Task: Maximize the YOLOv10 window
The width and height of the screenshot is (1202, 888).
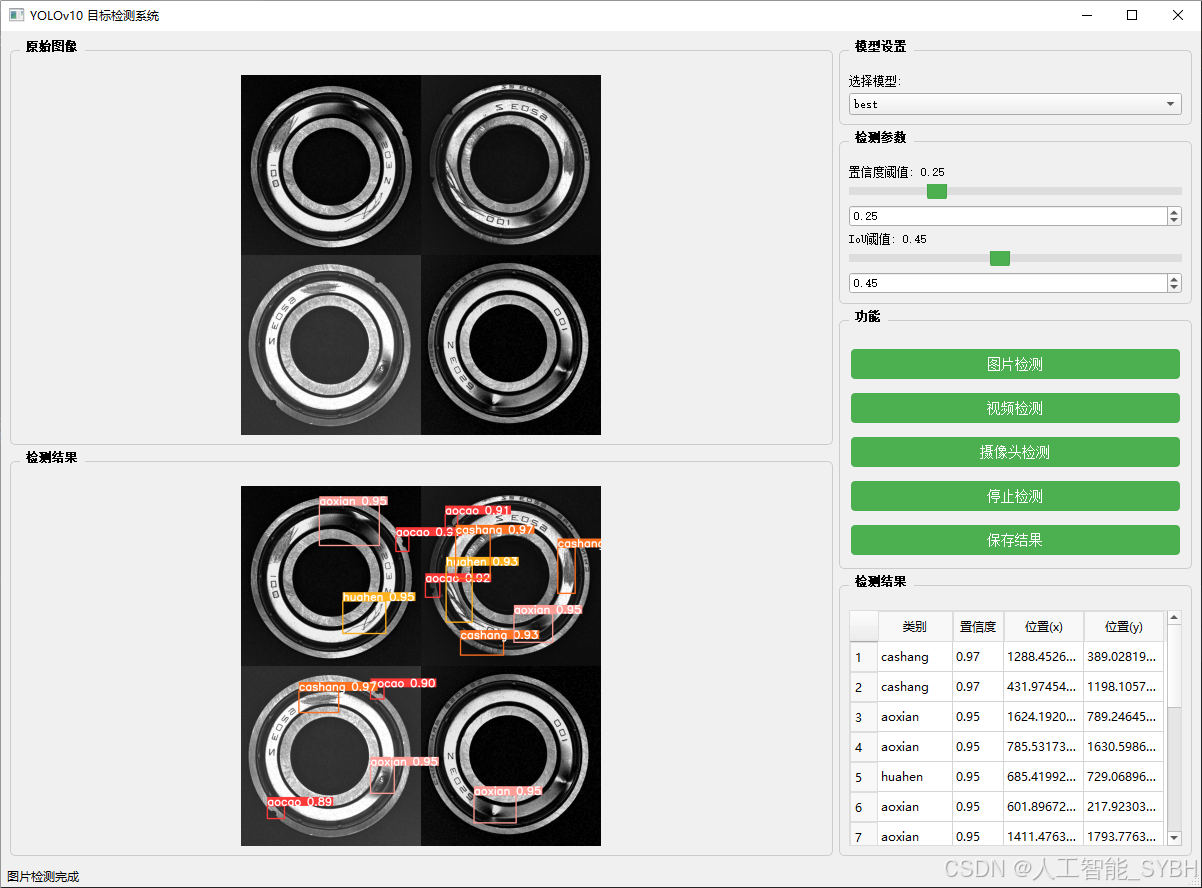Action: coord(1132,15)
